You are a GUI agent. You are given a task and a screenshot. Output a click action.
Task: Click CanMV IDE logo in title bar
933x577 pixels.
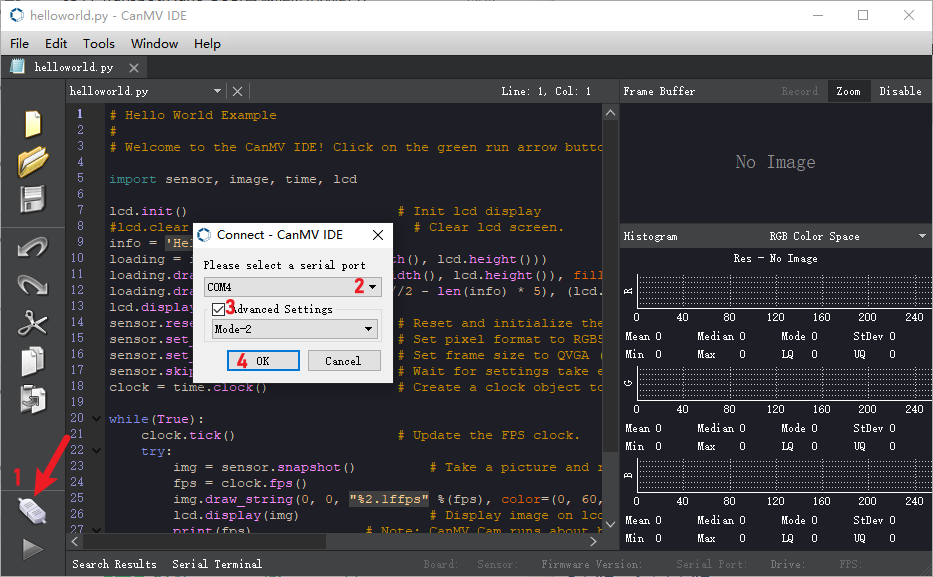click(17, 15)
